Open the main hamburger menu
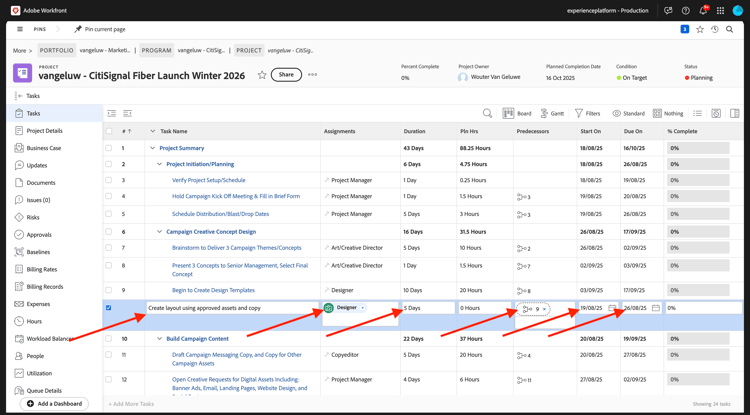 [x=20, y=29]
